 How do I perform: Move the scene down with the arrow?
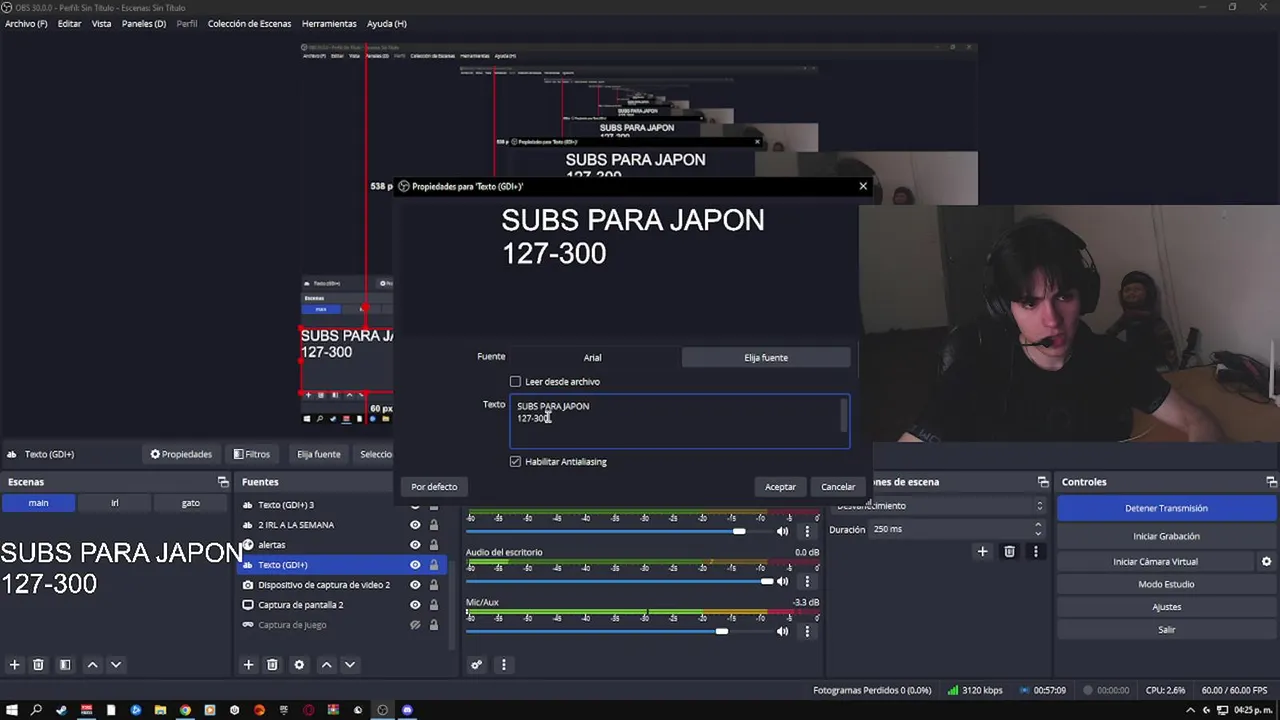point(116,665)
